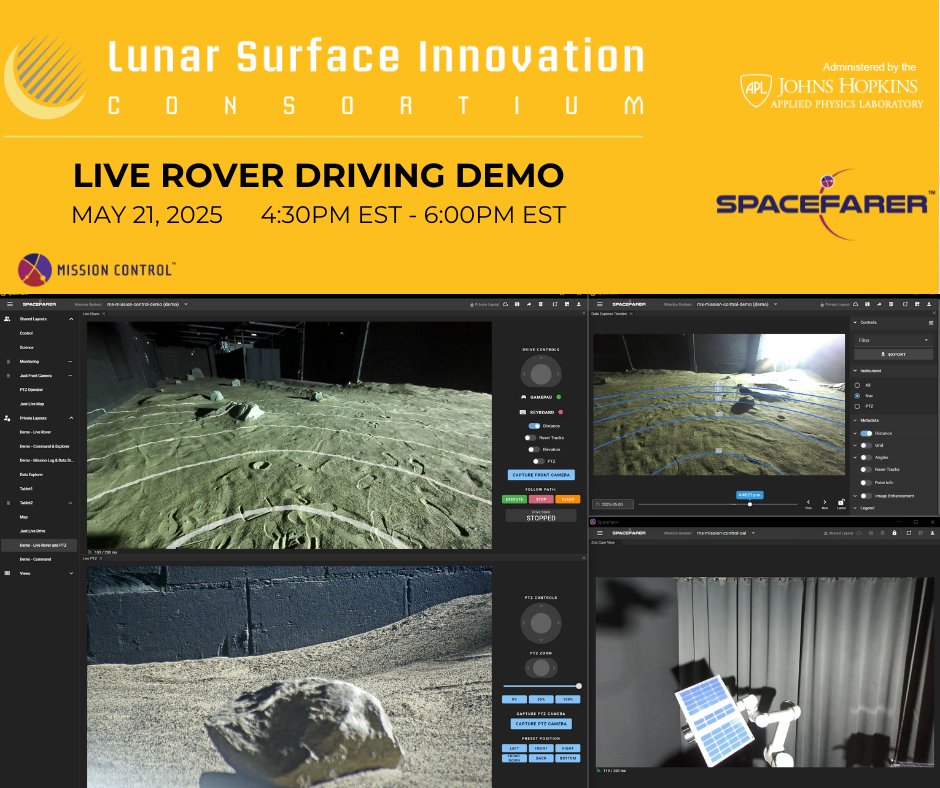Enable the Image Enhancement switch
Screen dimensions: 940x788
(866, 496)
